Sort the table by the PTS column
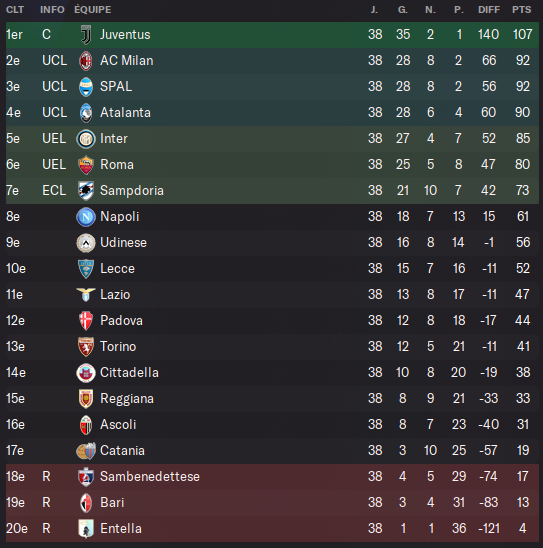 click(522, 10)
